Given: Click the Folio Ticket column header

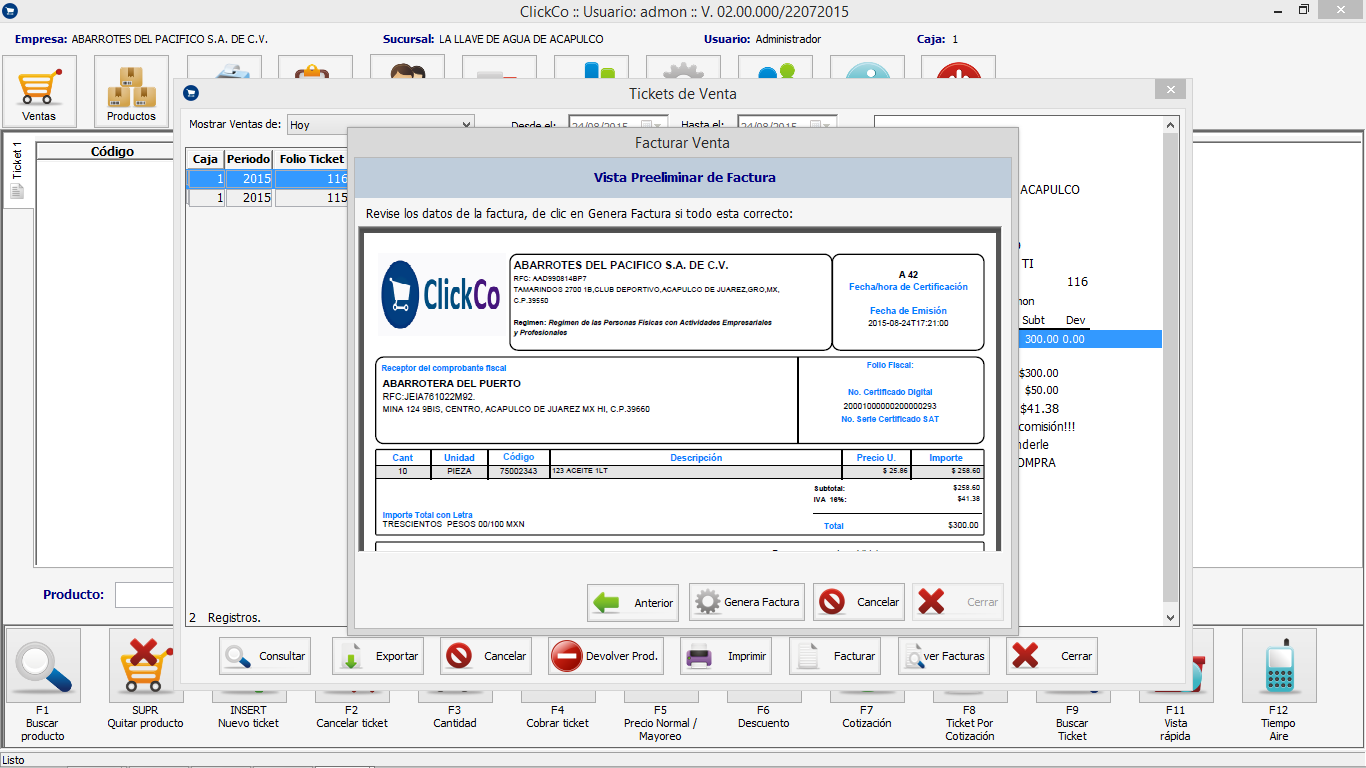Looking at the screenshot, I should (x=310, y=159).
